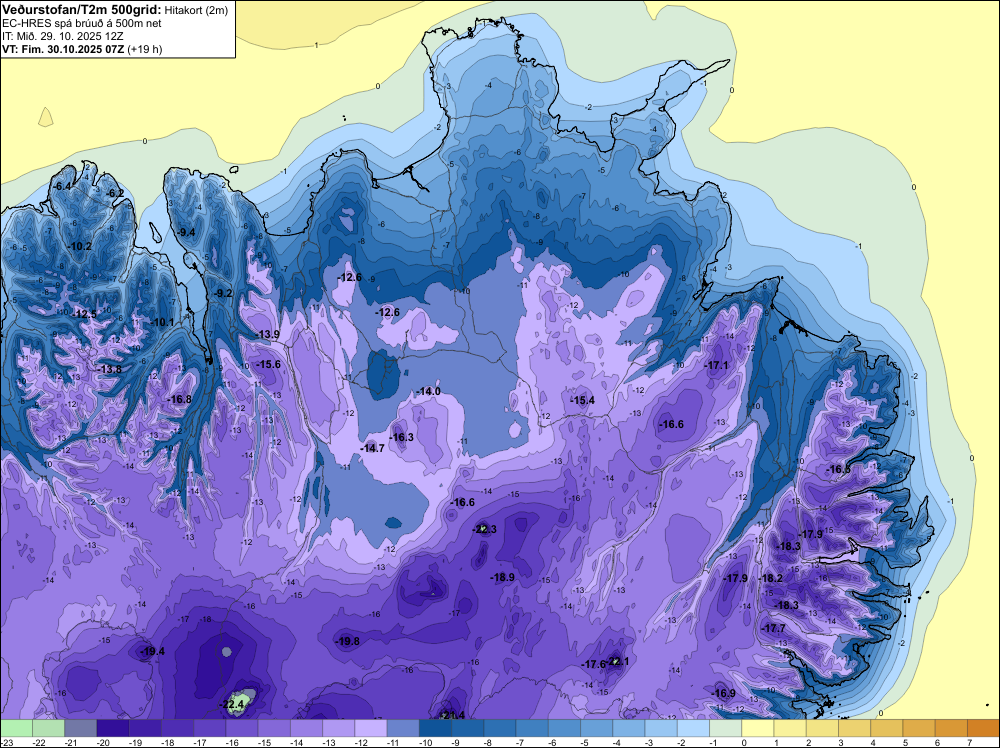Screen dimensions: 1000x748
Task: Click the 'VT: Fim. 30.10.2025 07Z' valid time
Action: [64, 49]
